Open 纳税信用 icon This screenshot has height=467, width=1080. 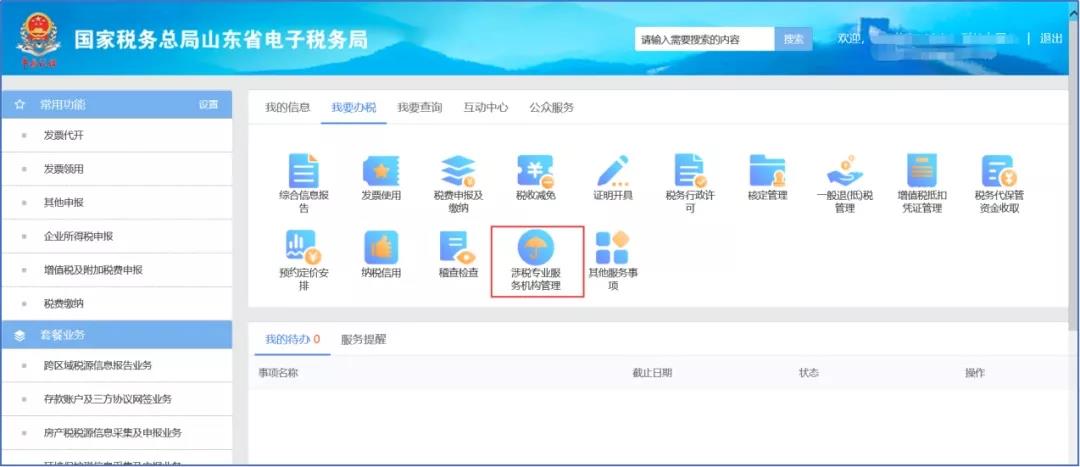click(381, 248)
